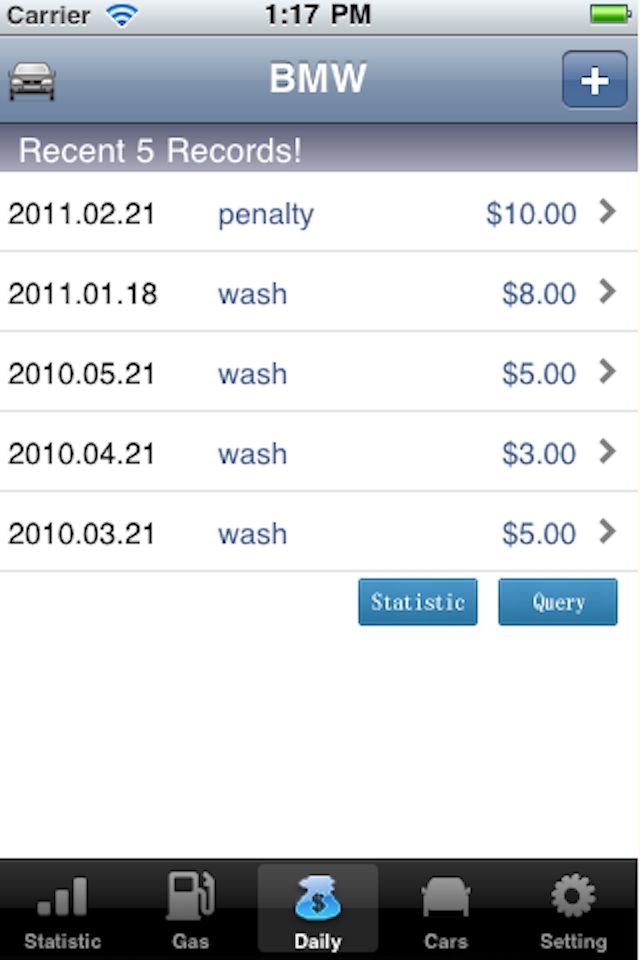Expand the penalty $10.00 record chevron
Screen dimensions: 640x960
607,211
